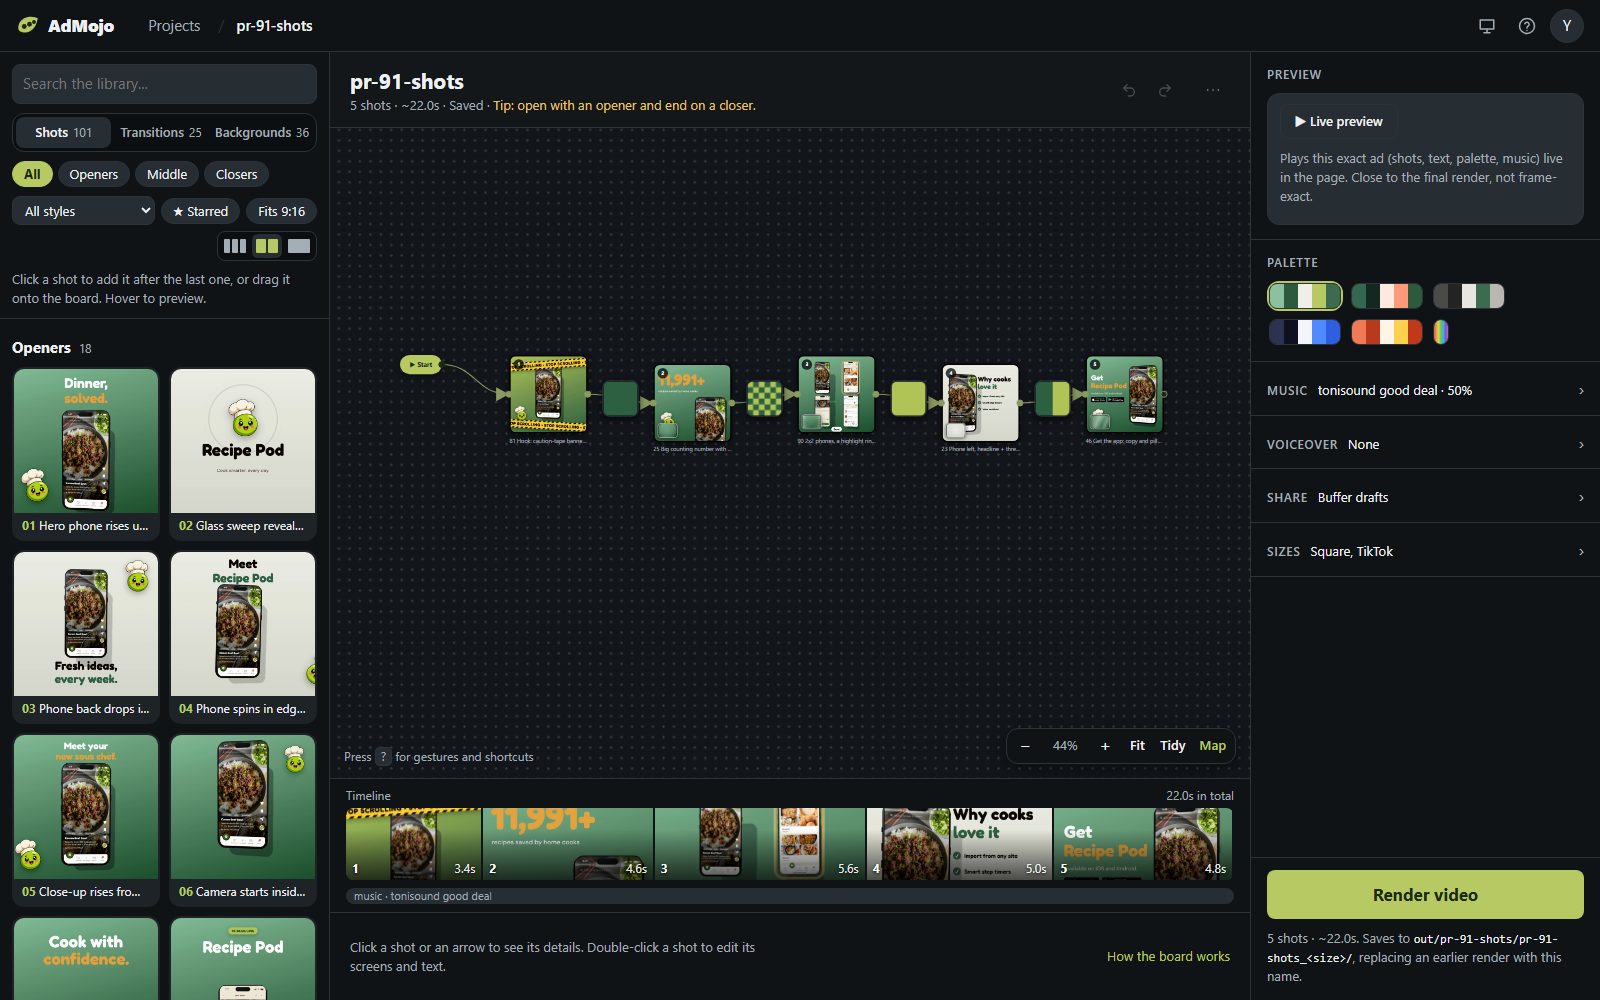The height and width of the screenshot is (1000, 1600).
Task: Add shot 06 Camera starts inside
Action: [x=243, y=820]
